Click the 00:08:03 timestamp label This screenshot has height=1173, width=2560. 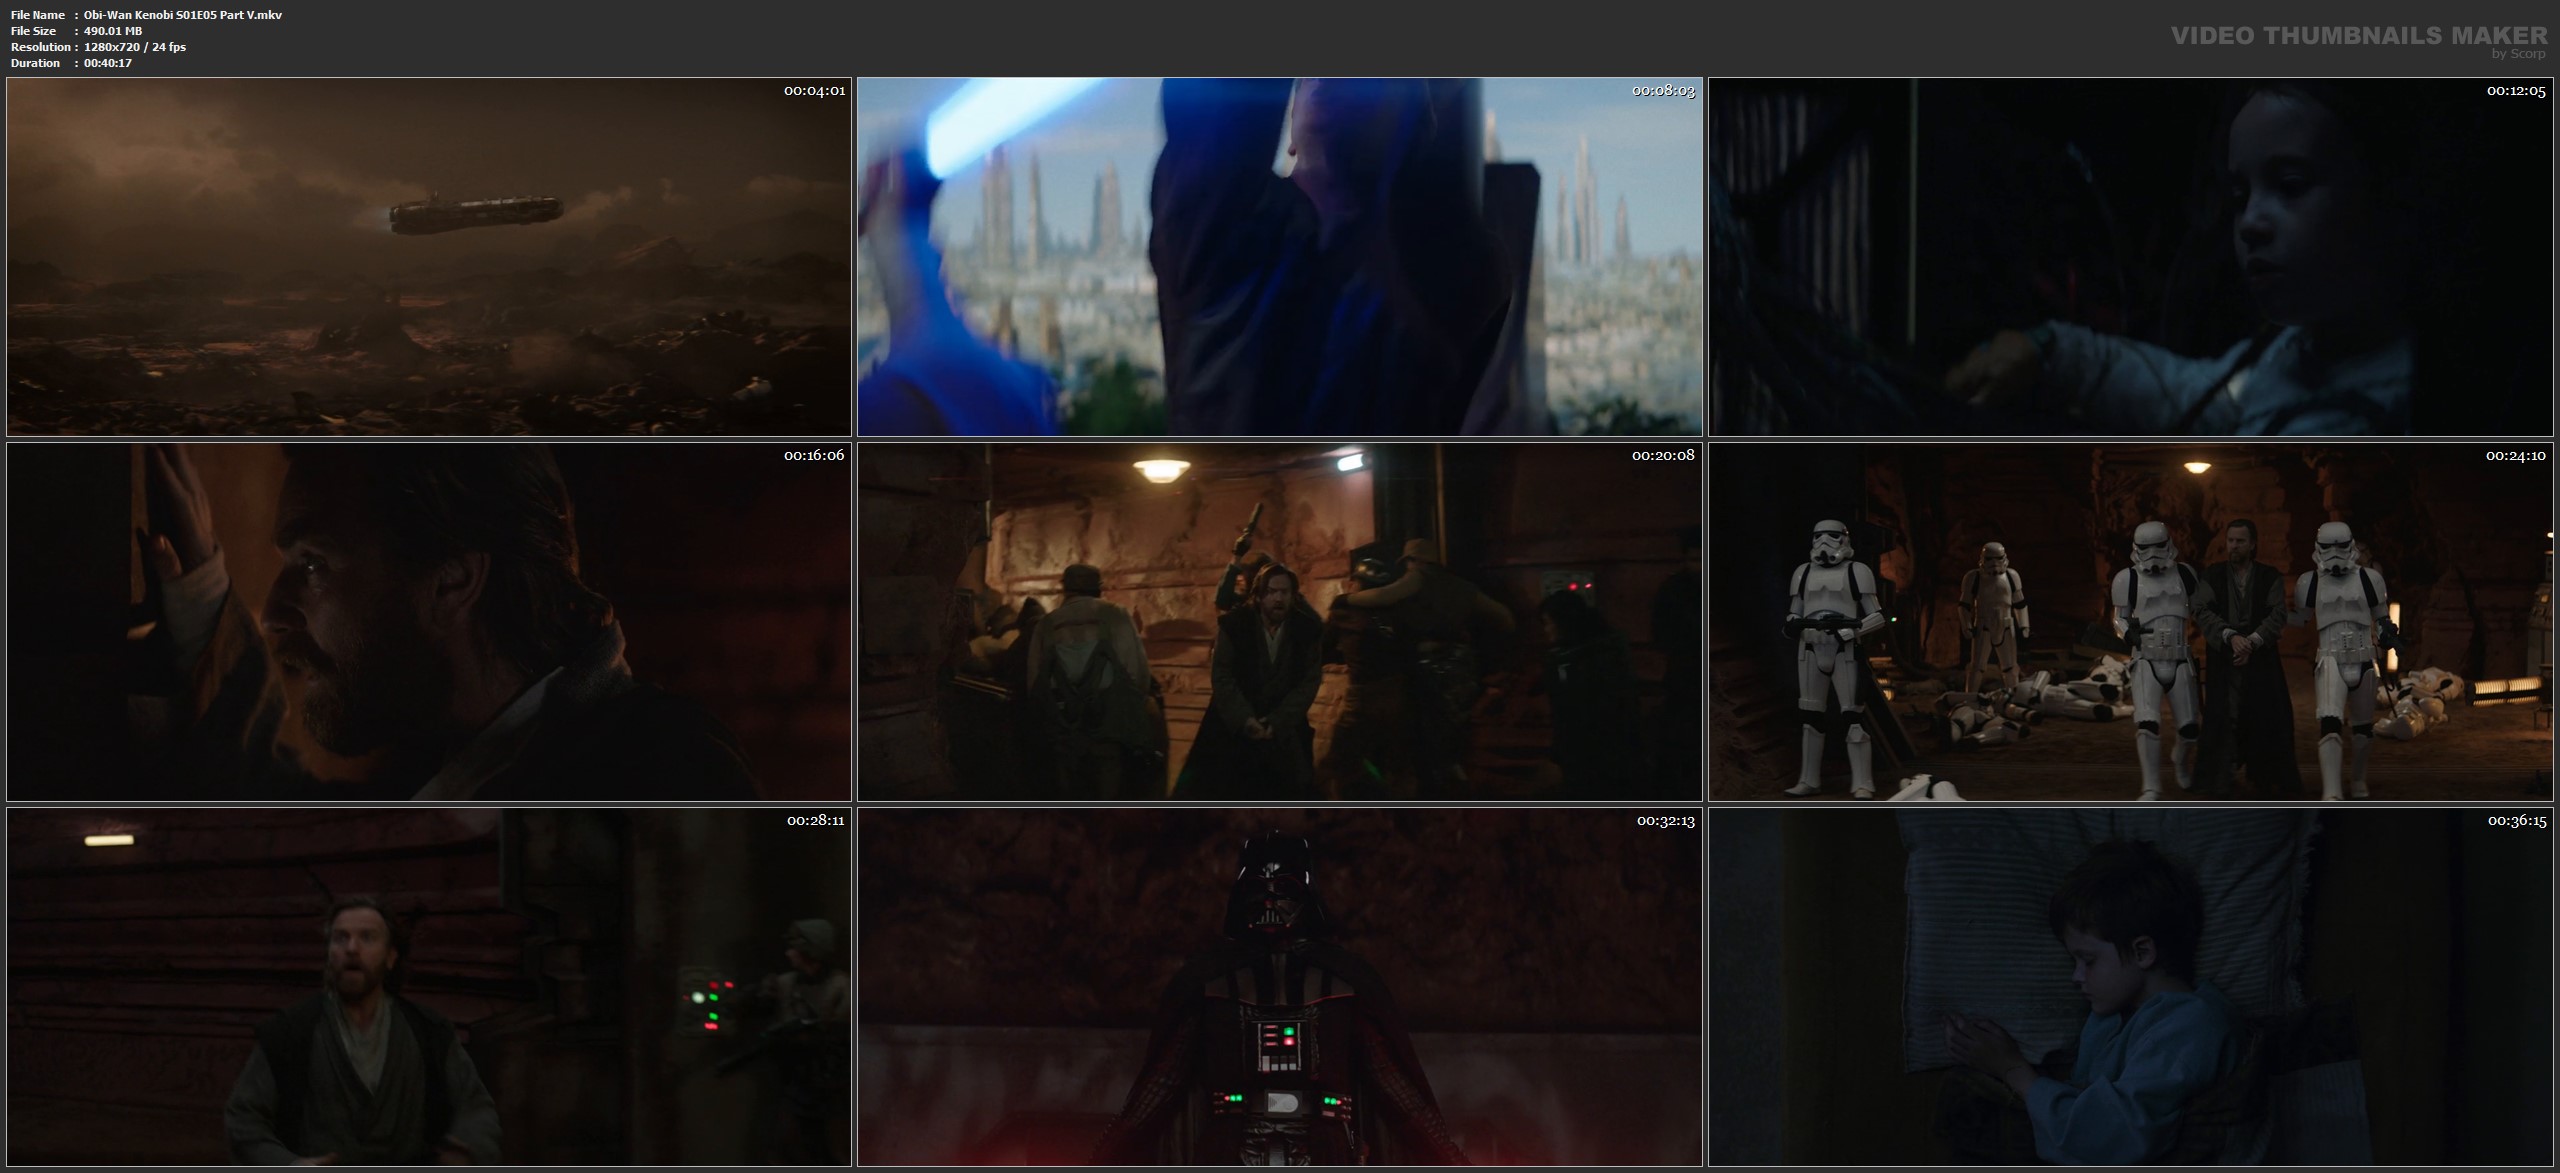[x=1663, y=91]
